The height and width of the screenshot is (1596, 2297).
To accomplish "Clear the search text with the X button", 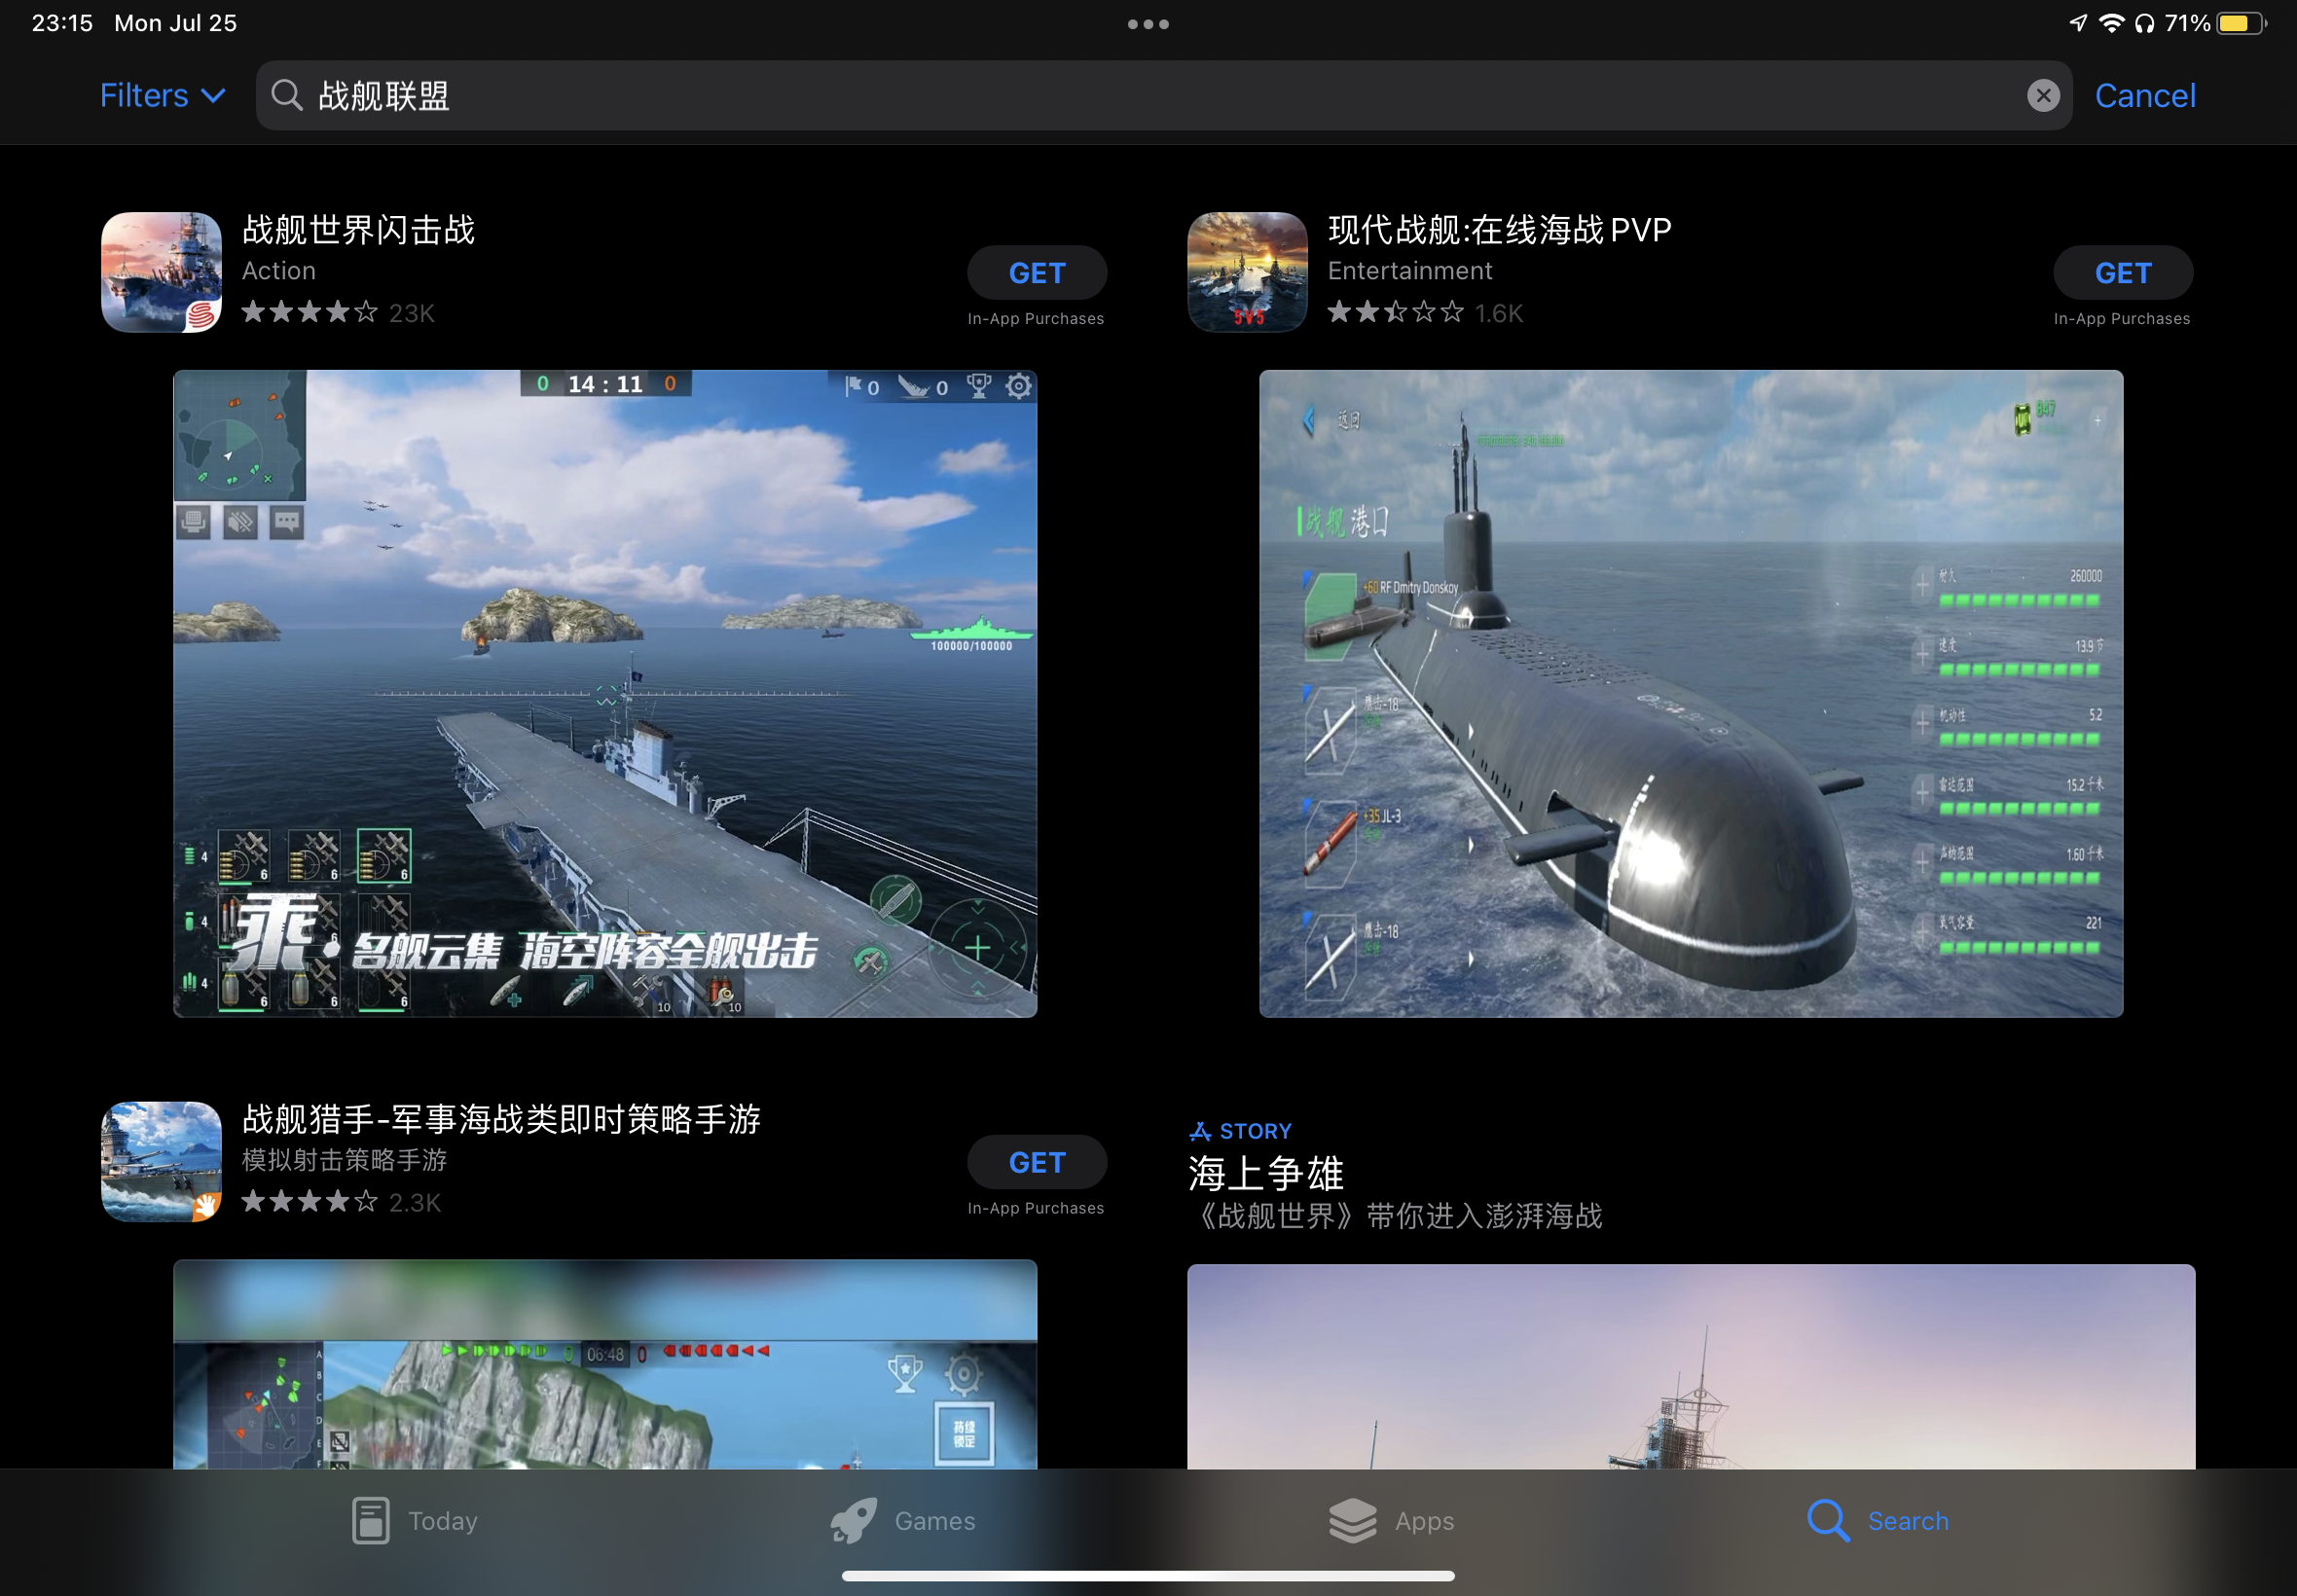I will [x=2043, y=96].
